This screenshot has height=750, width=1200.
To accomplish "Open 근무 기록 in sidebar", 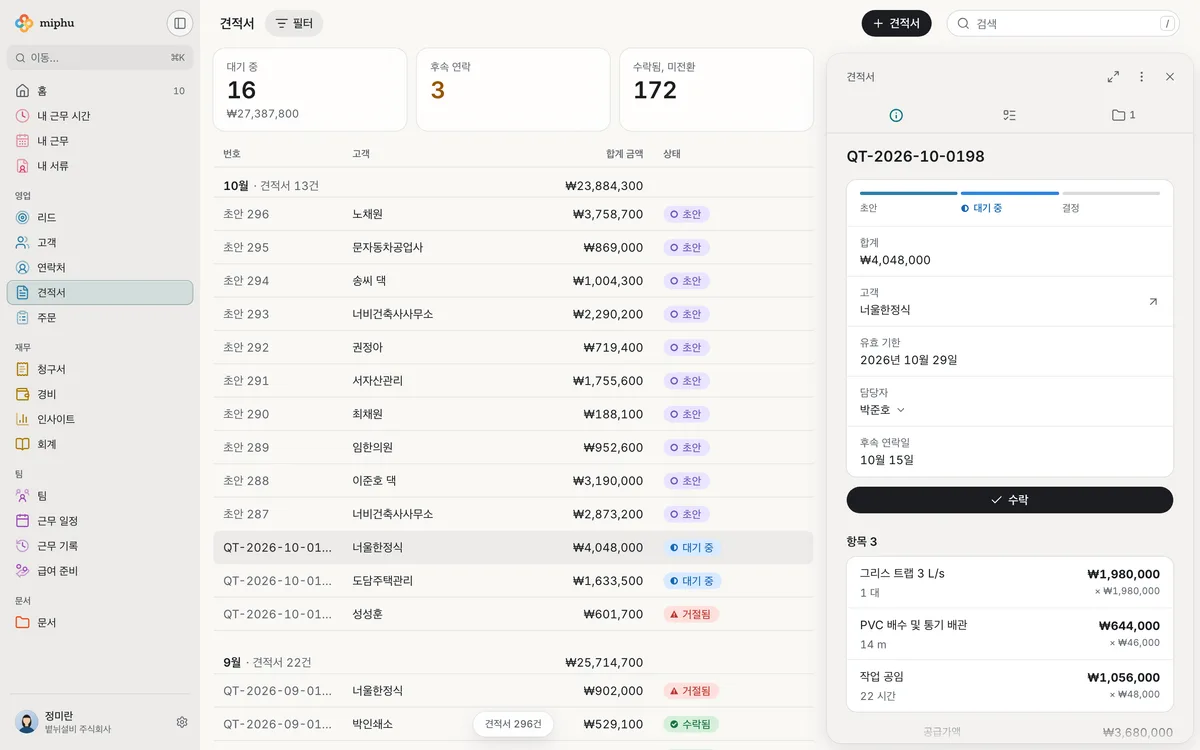I will (100, 546).
